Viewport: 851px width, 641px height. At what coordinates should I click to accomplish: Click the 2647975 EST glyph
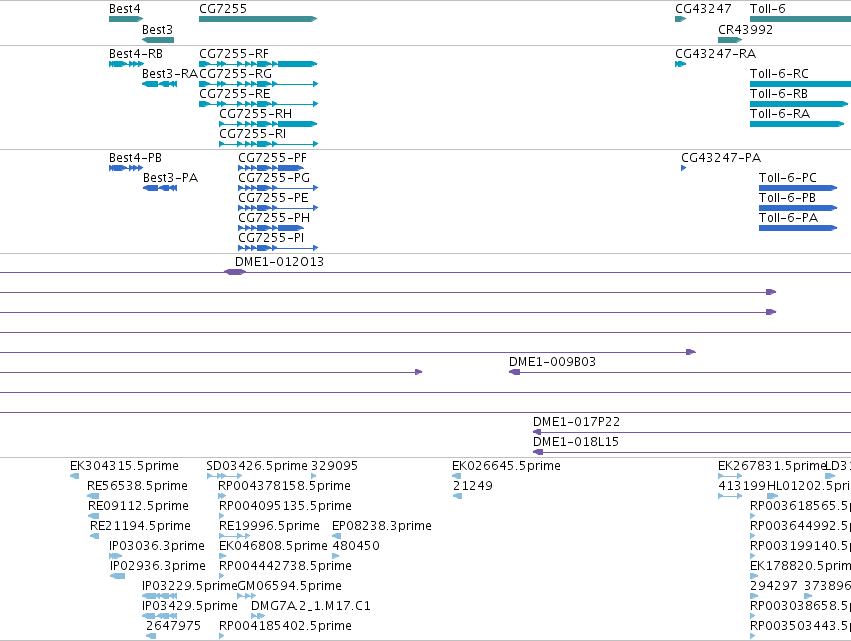(151, 636)
